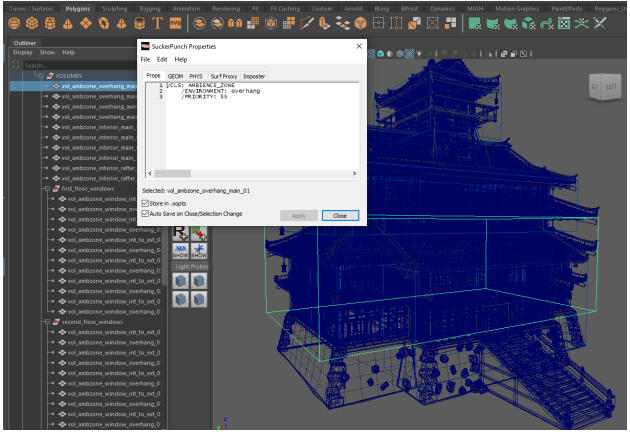Image resolution: width=630 pixels, height=432 pixels.
Task: Collapse the first_floor_windows group
Action: coord(45,188)
